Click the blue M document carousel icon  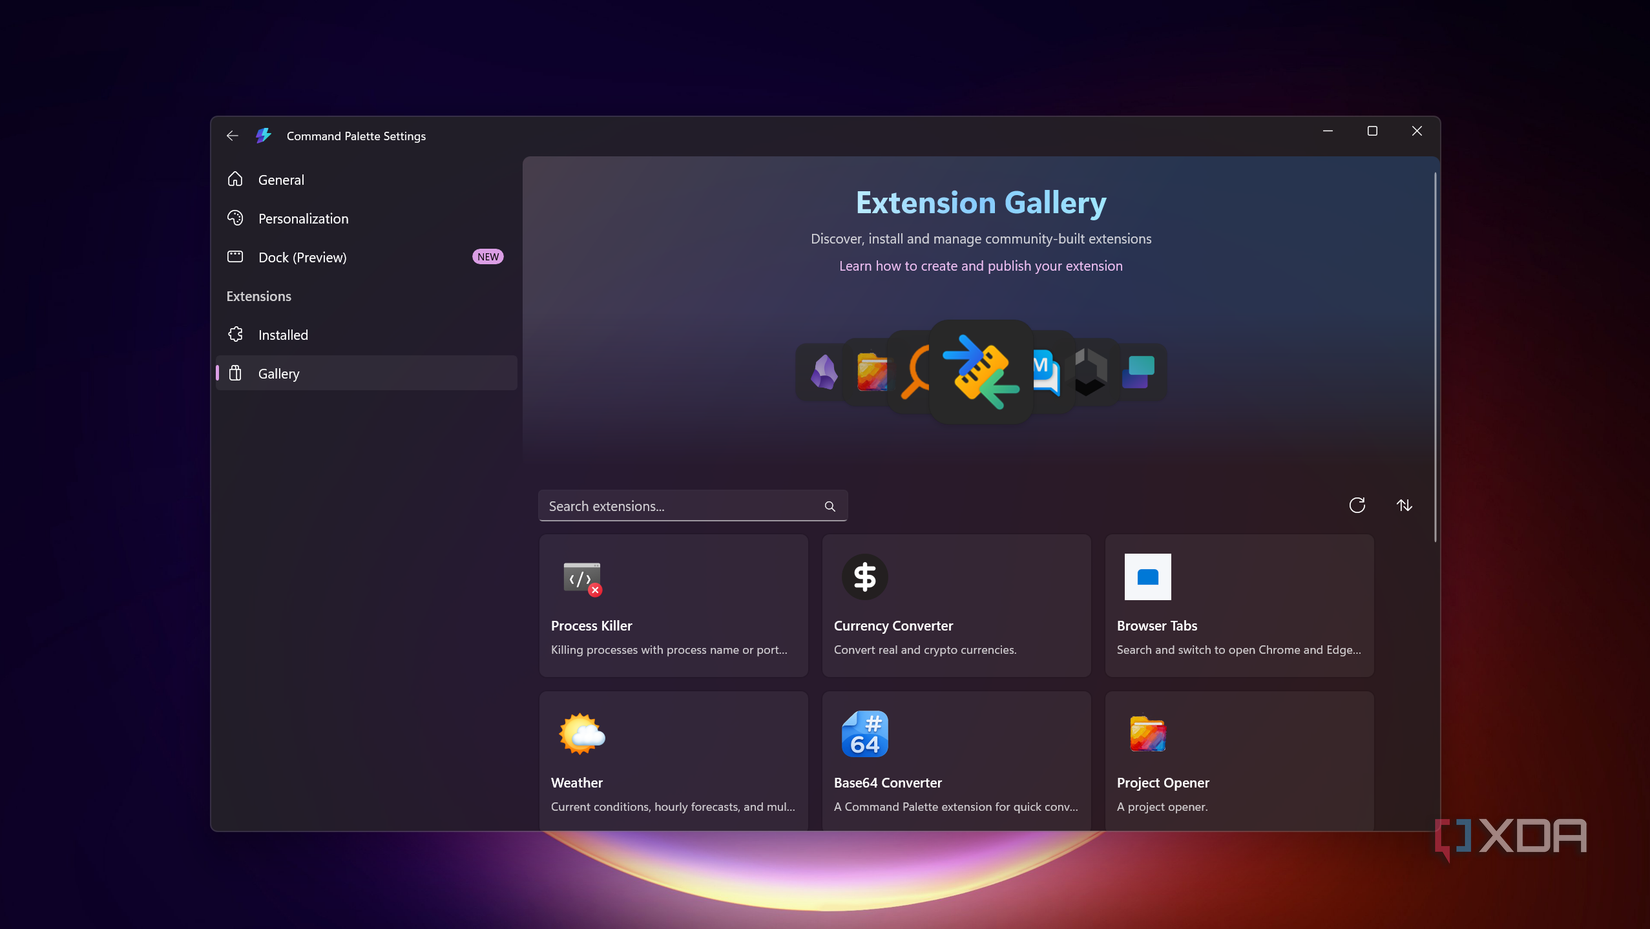coord(1046,372)
